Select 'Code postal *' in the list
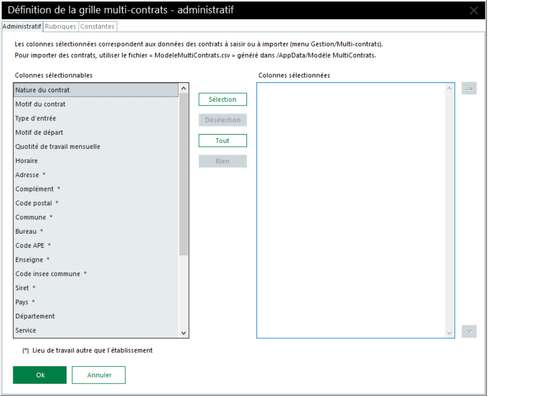Screen dimensions: 543x396 [96, 203]
